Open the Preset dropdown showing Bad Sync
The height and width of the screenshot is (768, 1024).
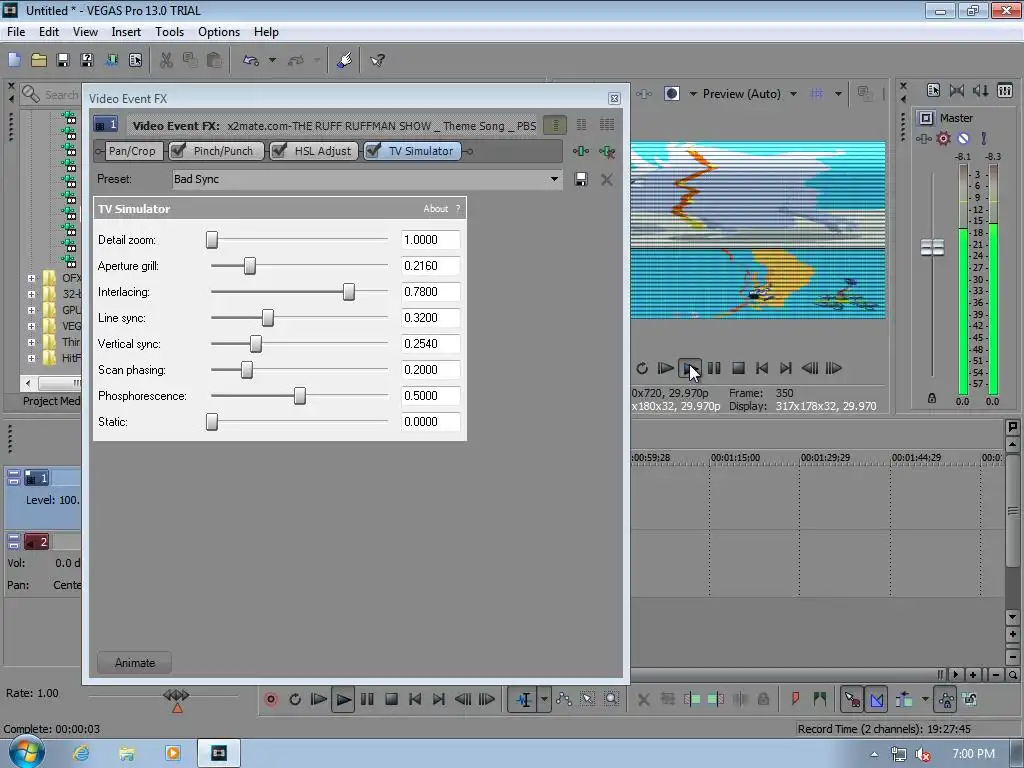554,179
